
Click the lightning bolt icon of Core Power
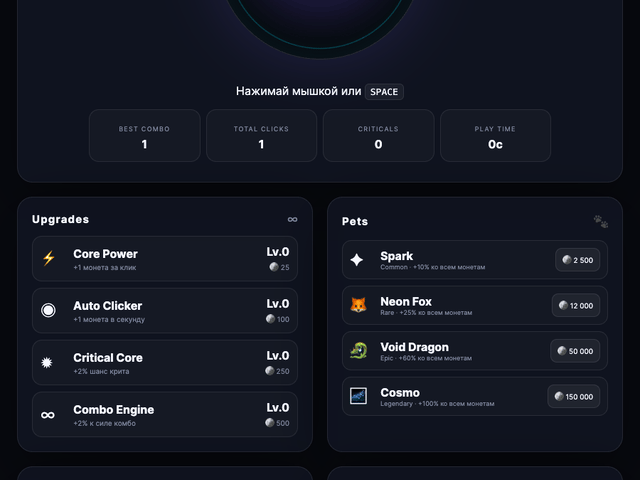click(x=49, y=258)
